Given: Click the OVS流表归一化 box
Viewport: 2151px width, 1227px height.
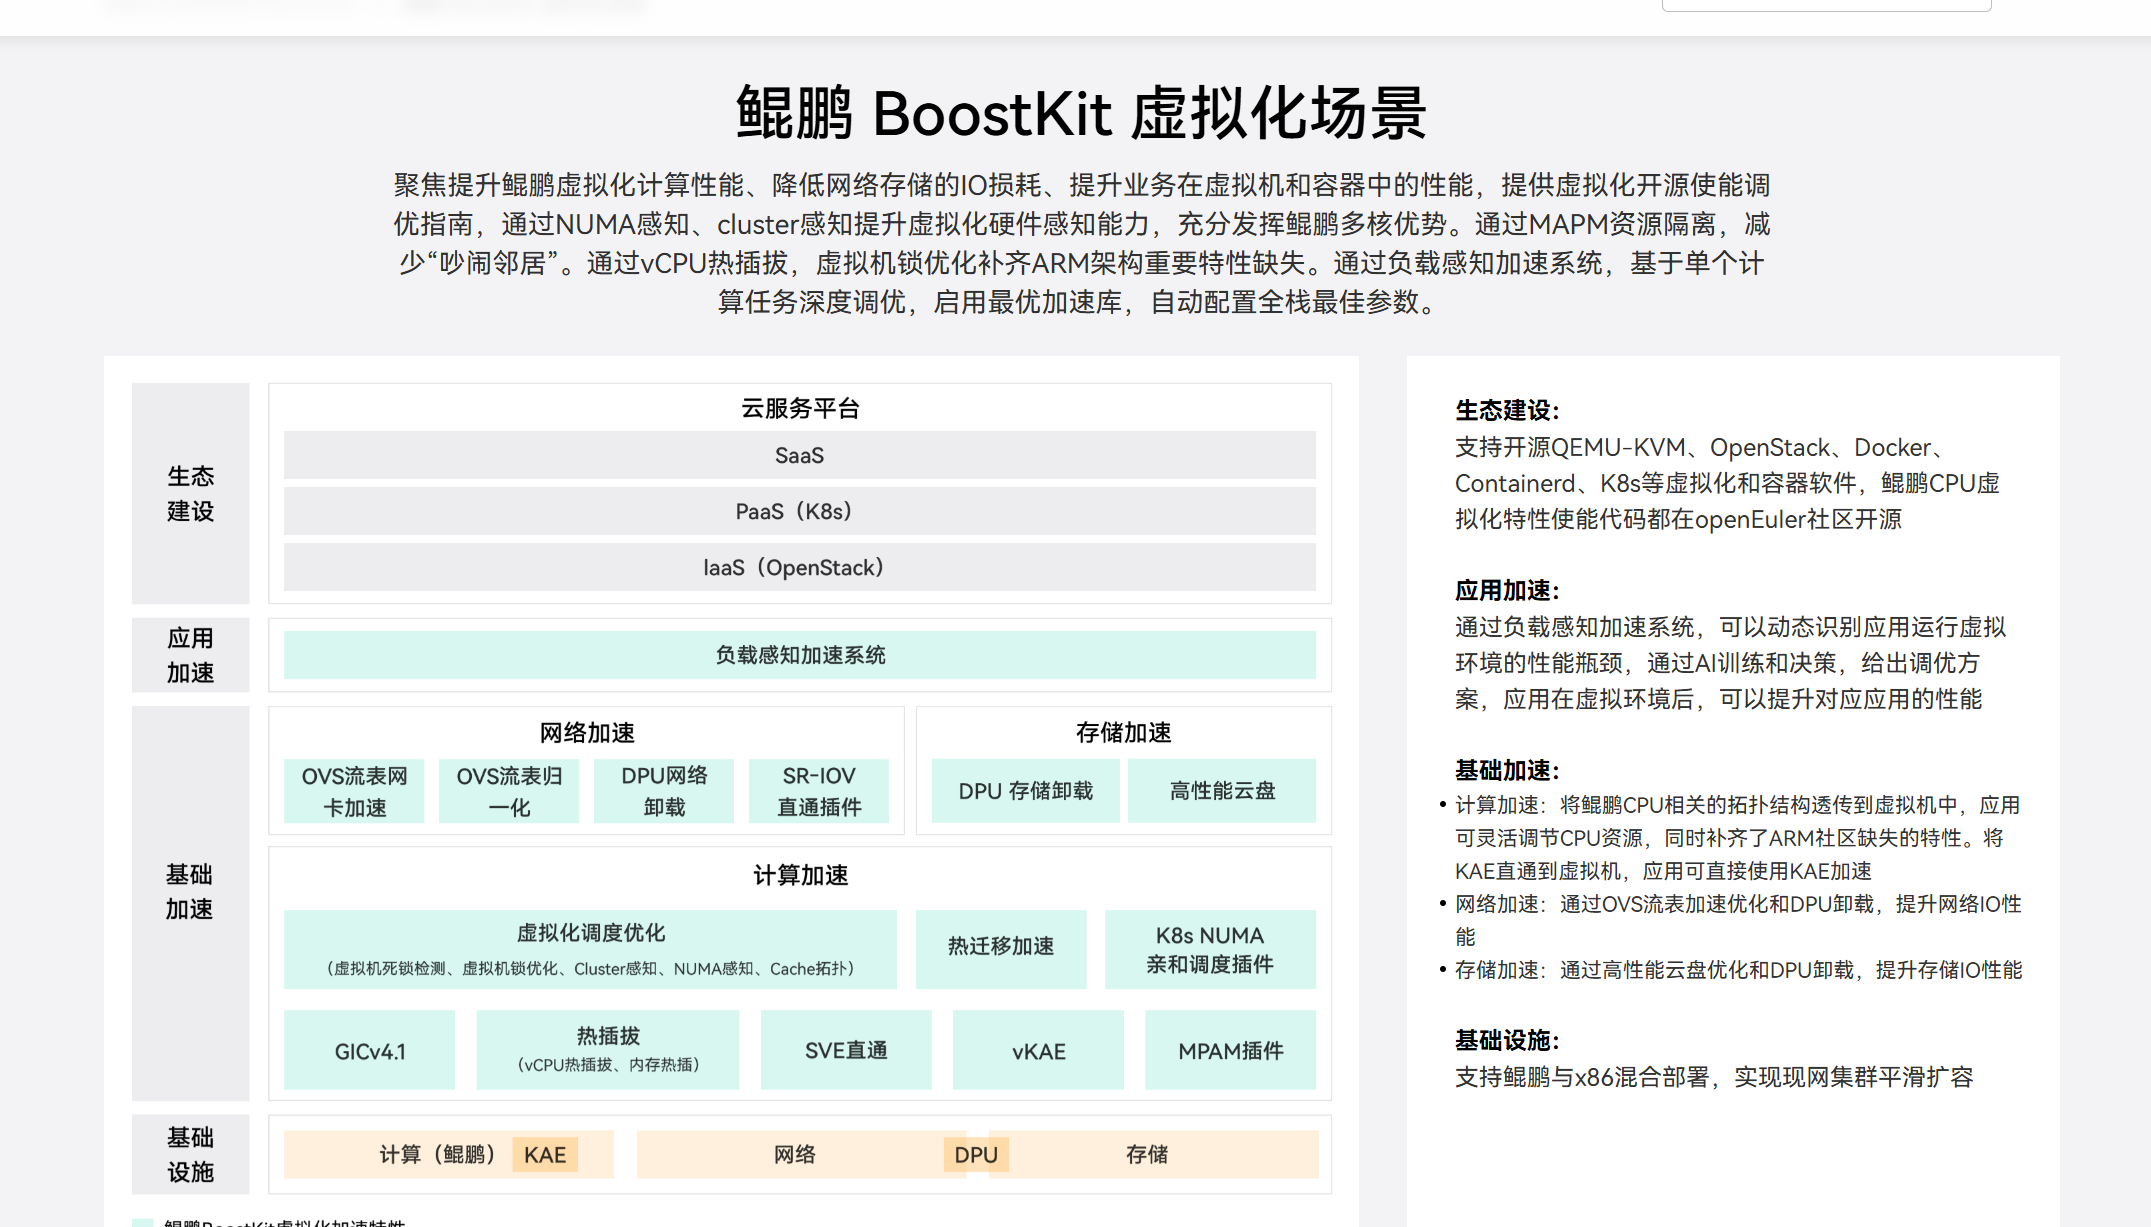Looking at the screenshot, I should pos(509,791).
